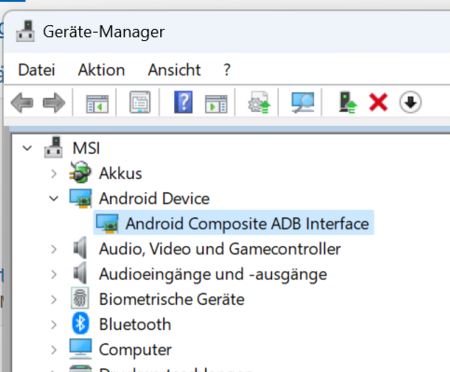The height and width of the screenshot is (372, 450).
Task: Toggle the console tree pane icon
Action: tap(97, 104)
